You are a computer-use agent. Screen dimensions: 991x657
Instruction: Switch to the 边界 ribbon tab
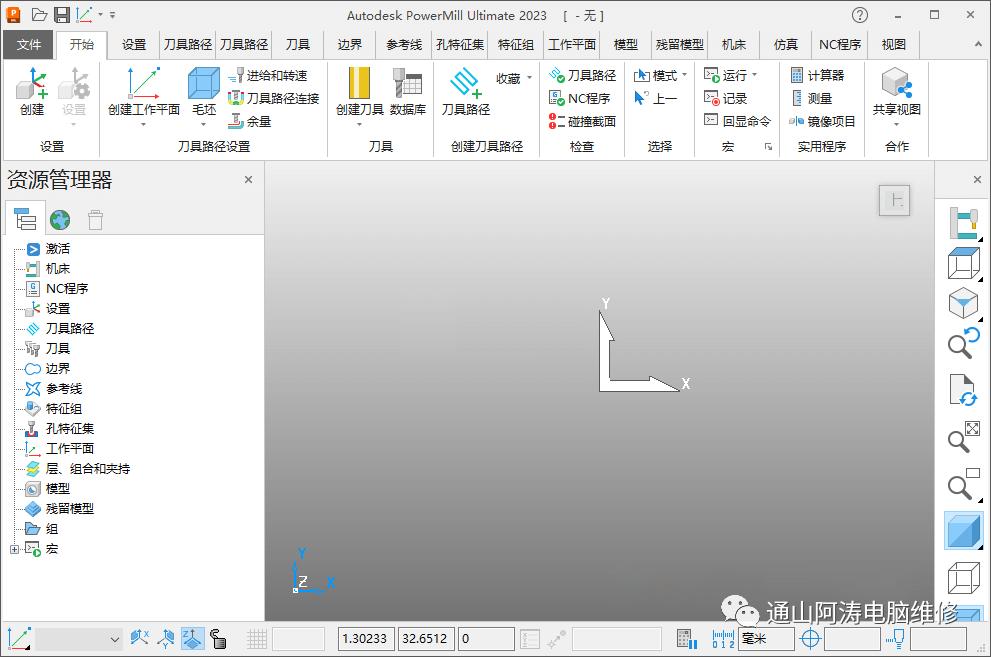pyautogui.click(x=350, y=44)
